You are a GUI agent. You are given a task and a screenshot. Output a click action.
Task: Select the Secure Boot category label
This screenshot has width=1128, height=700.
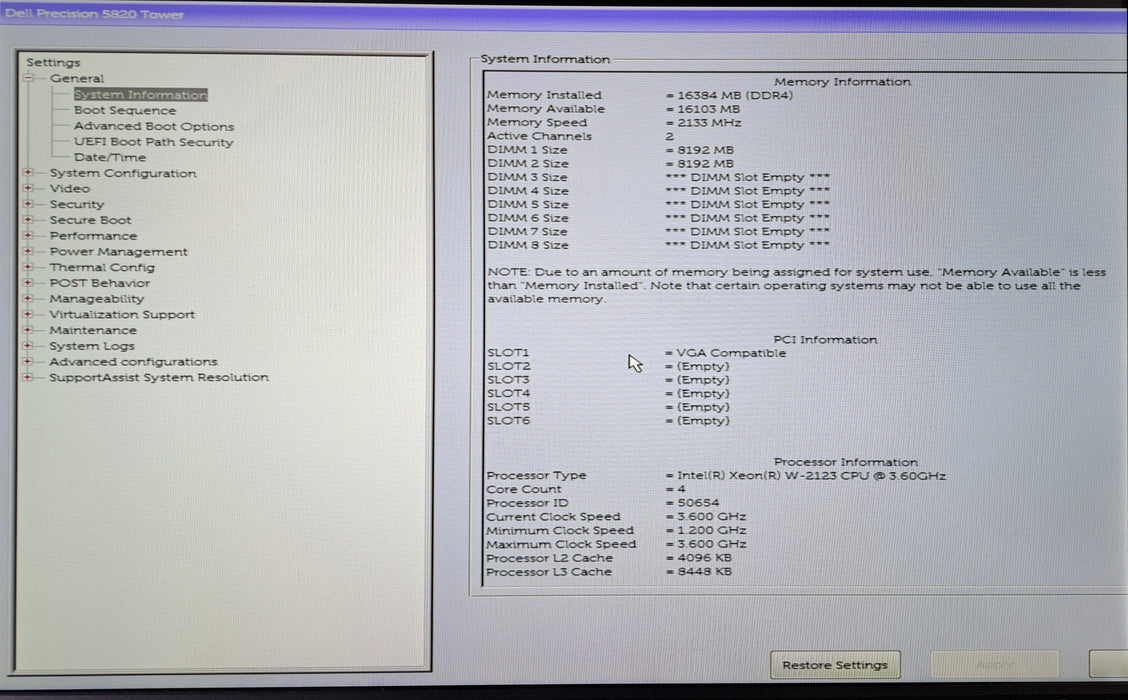[x=90, y=220]
